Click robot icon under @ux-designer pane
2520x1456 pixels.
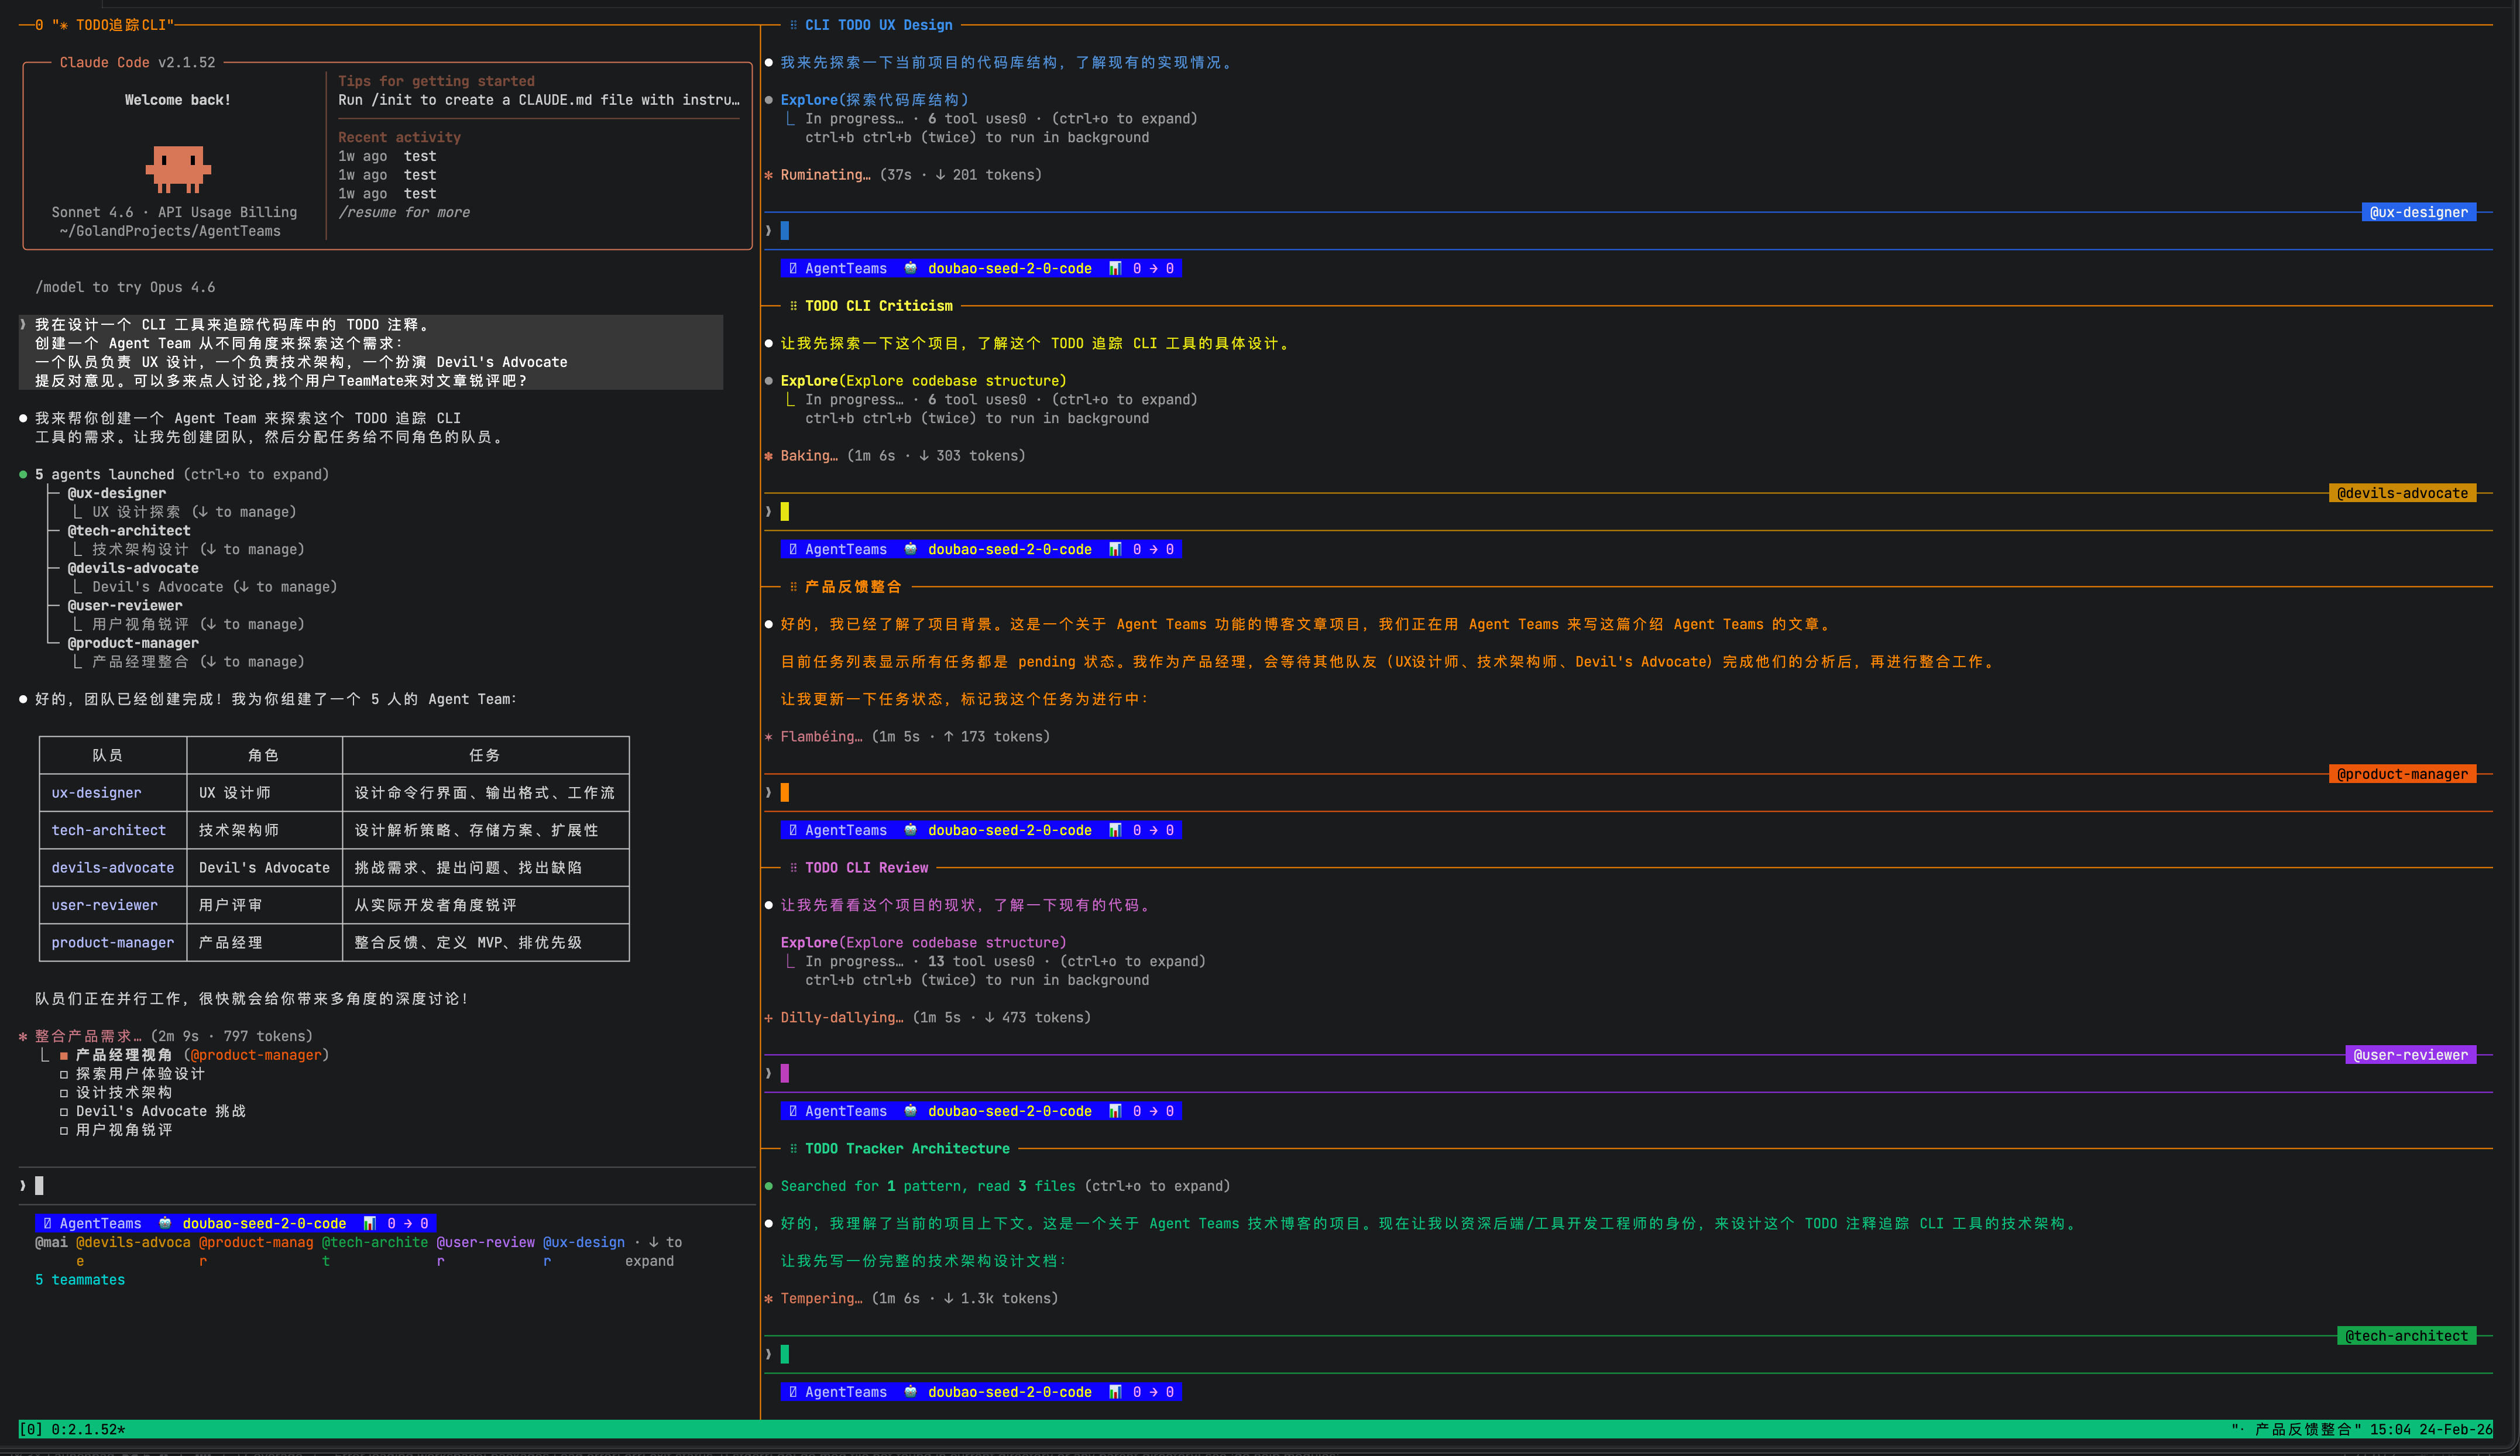(910, 268)
